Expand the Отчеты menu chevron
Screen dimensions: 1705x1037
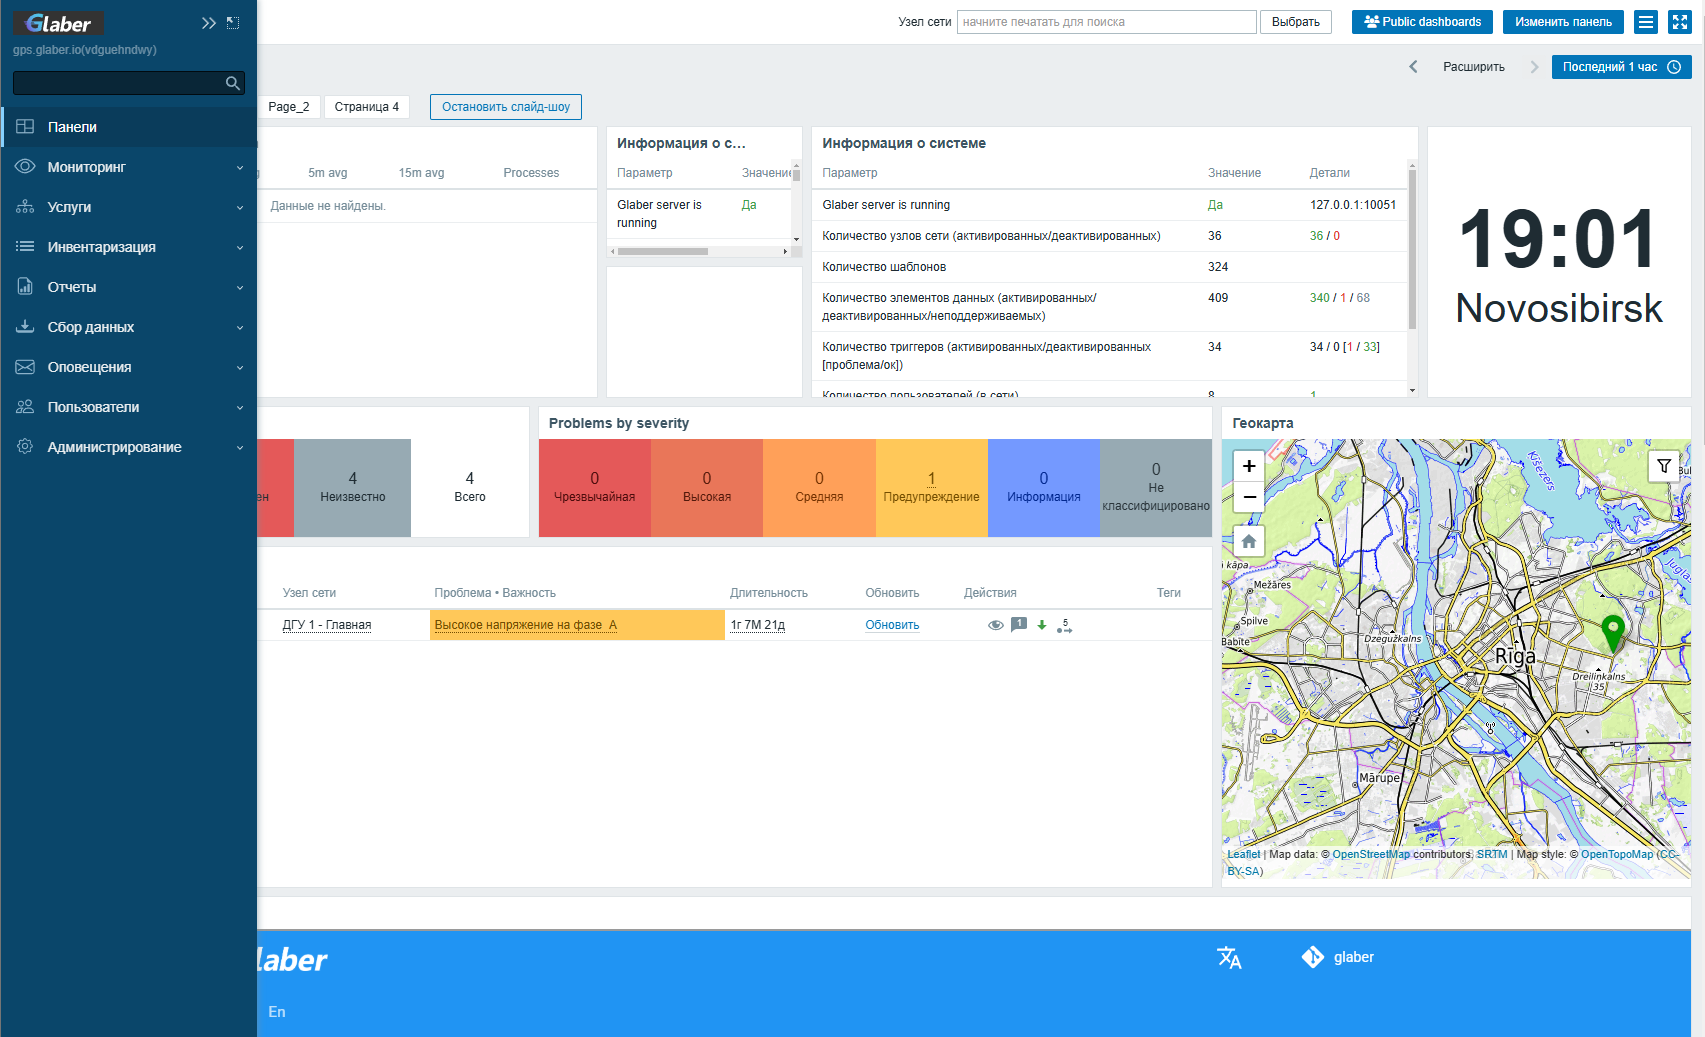(x=240, y=288)
